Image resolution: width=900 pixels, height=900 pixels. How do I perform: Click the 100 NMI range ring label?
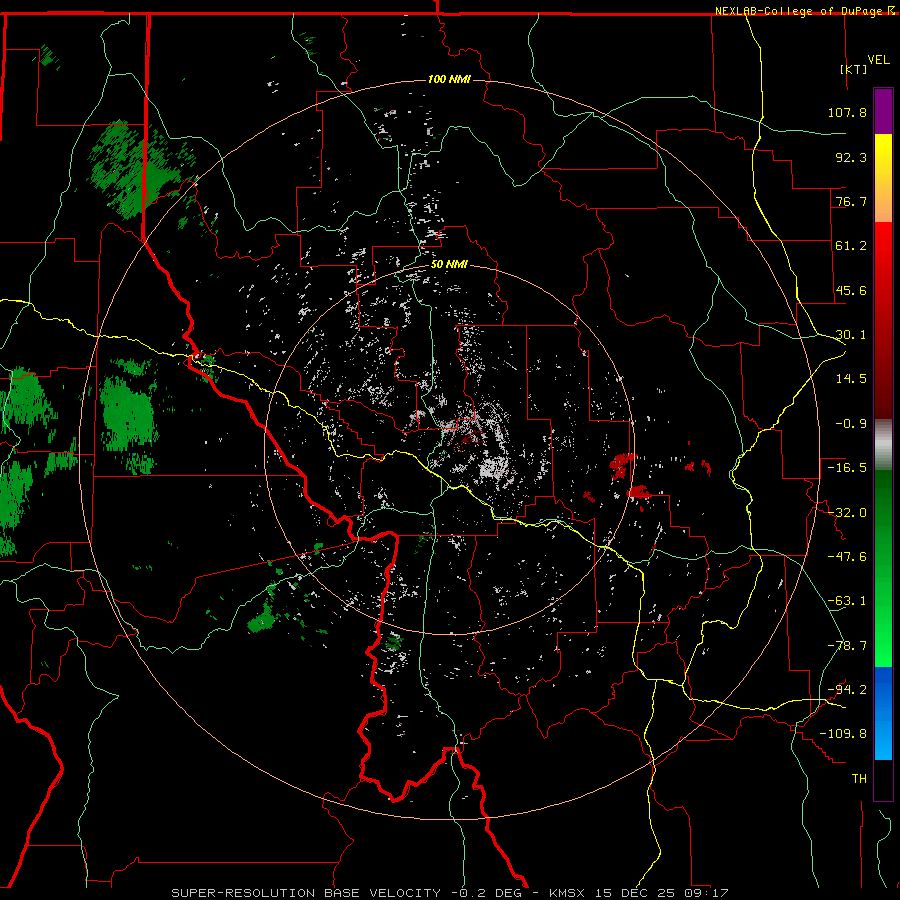(449, 79)
